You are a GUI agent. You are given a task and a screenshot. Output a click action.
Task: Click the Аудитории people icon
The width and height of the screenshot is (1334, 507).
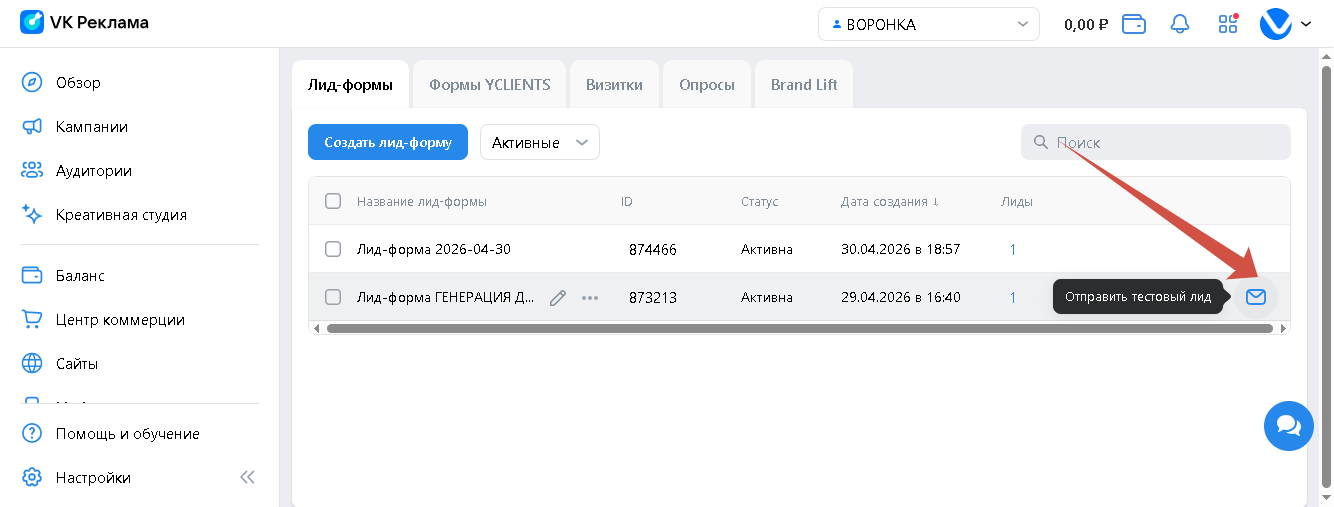click(32, 171)
